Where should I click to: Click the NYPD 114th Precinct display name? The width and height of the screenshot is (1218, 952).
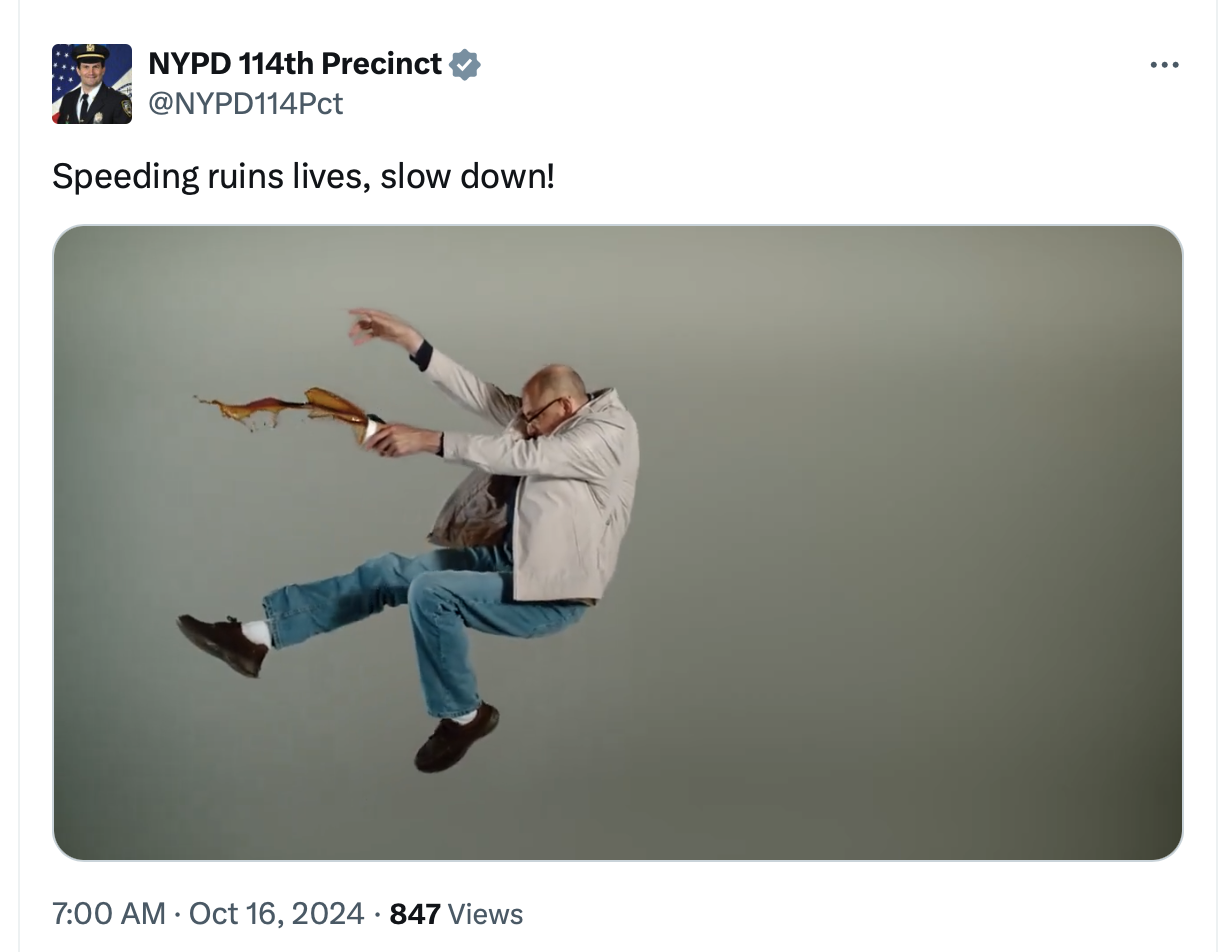point(294,64)
